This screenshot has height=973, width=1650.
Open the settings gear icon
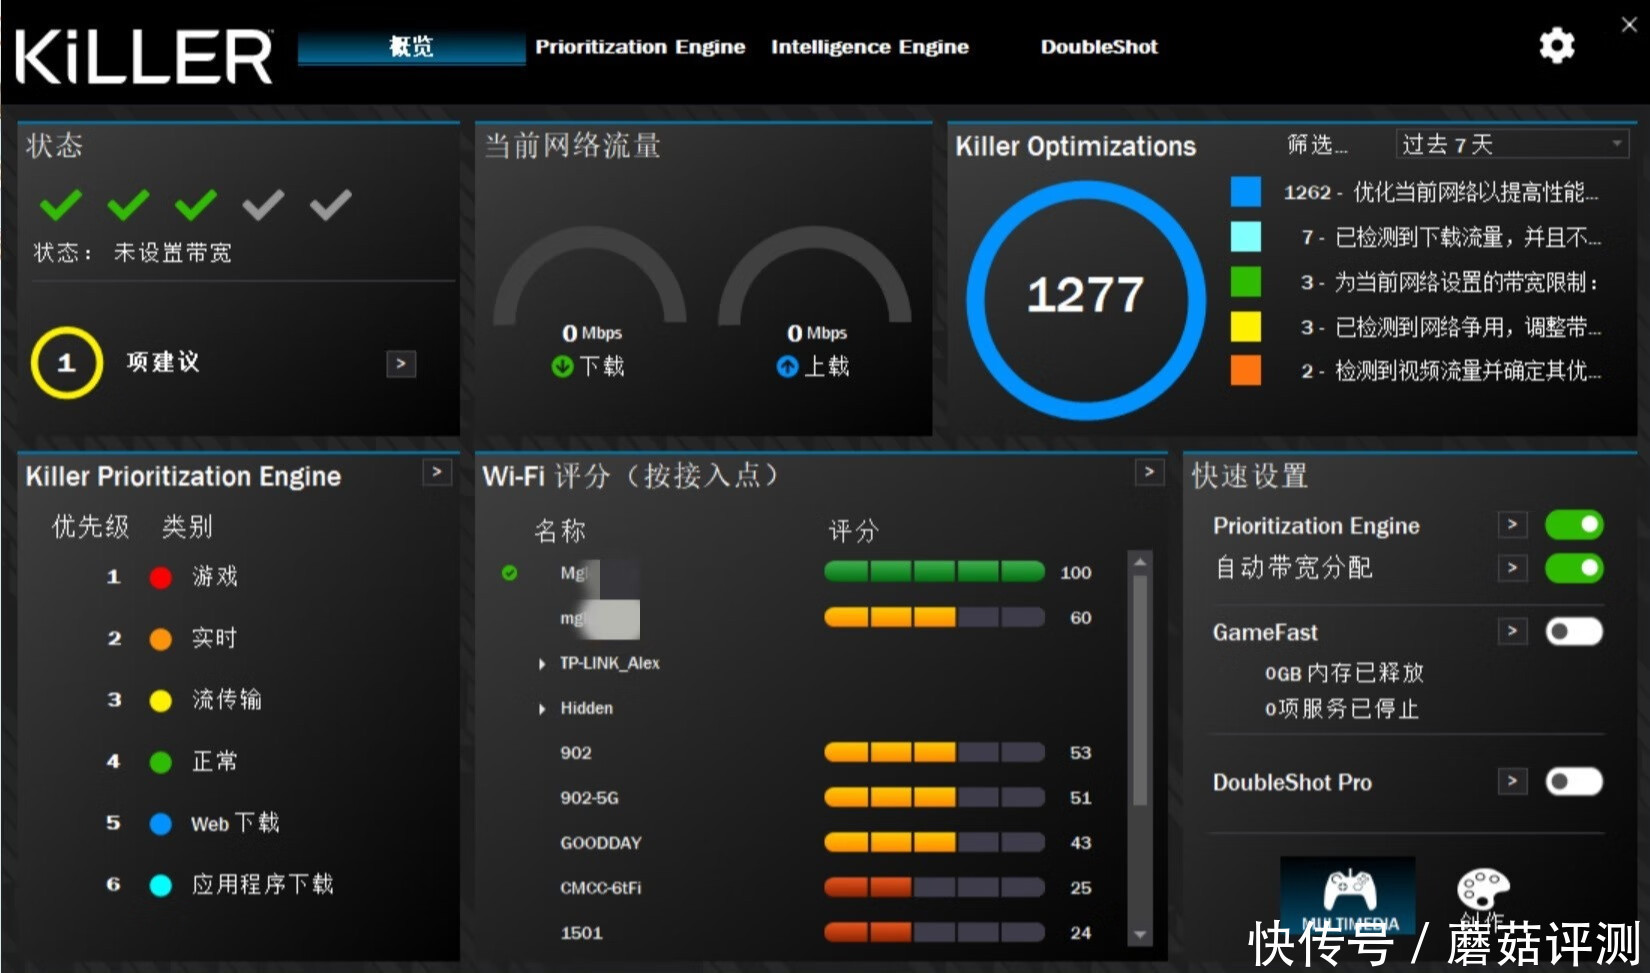[1556, 45]
